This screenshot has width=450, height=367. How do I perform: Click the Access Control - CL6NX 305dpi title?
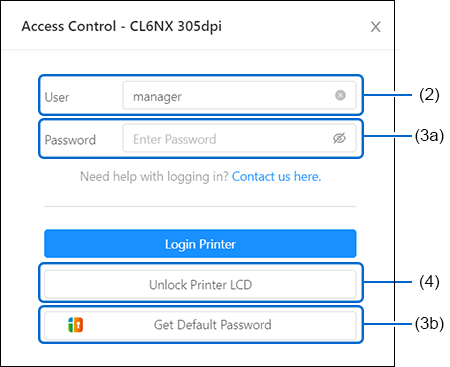[122, 26]
